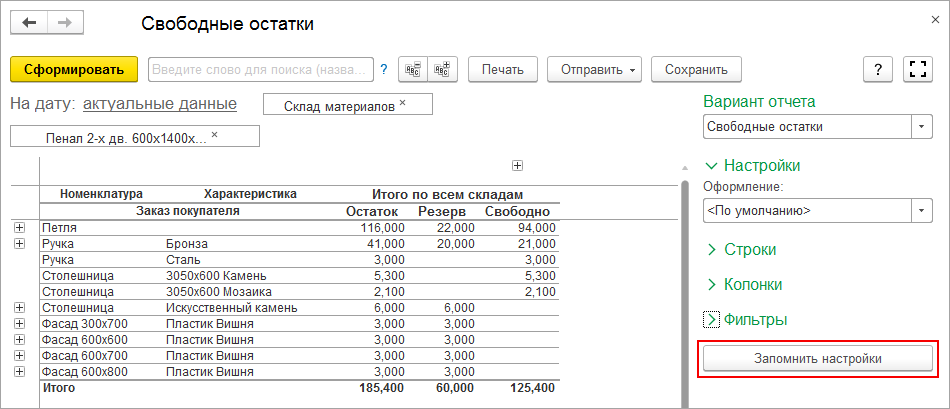Expand the column group plus above table

pyautogui.click(x=517, y=166)
